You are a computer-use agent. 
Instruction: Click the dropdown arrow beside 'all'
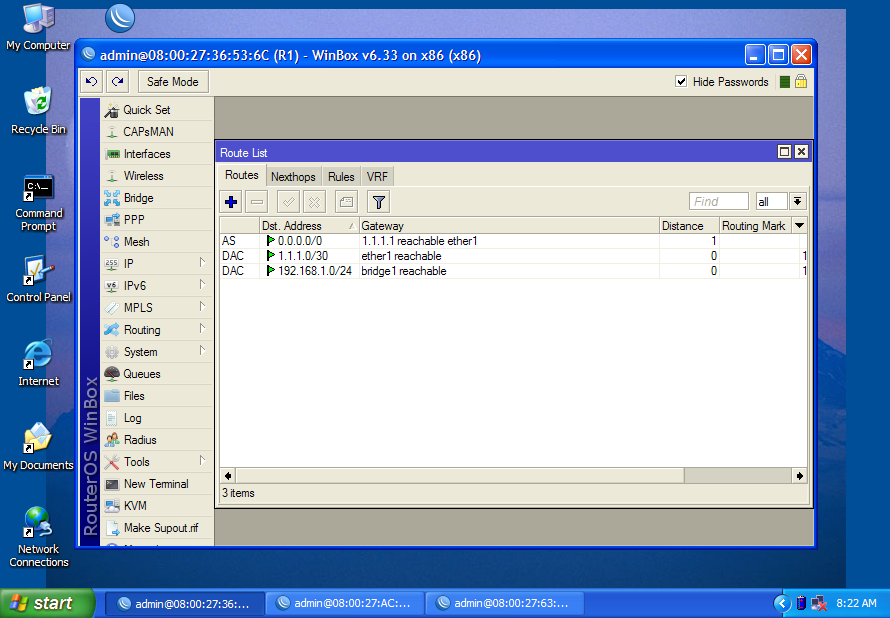pyautogui.click(x=797, y=201)
